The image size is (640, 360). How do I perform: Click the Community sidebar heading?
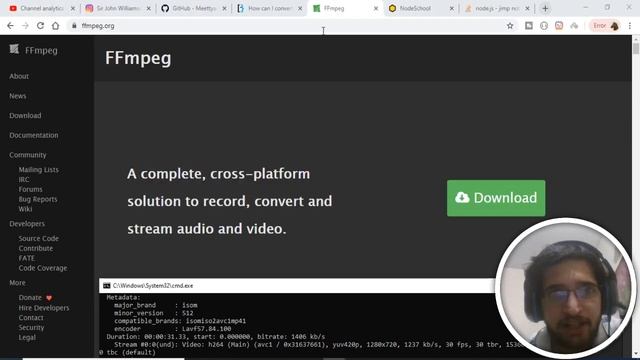click(28, 155)
